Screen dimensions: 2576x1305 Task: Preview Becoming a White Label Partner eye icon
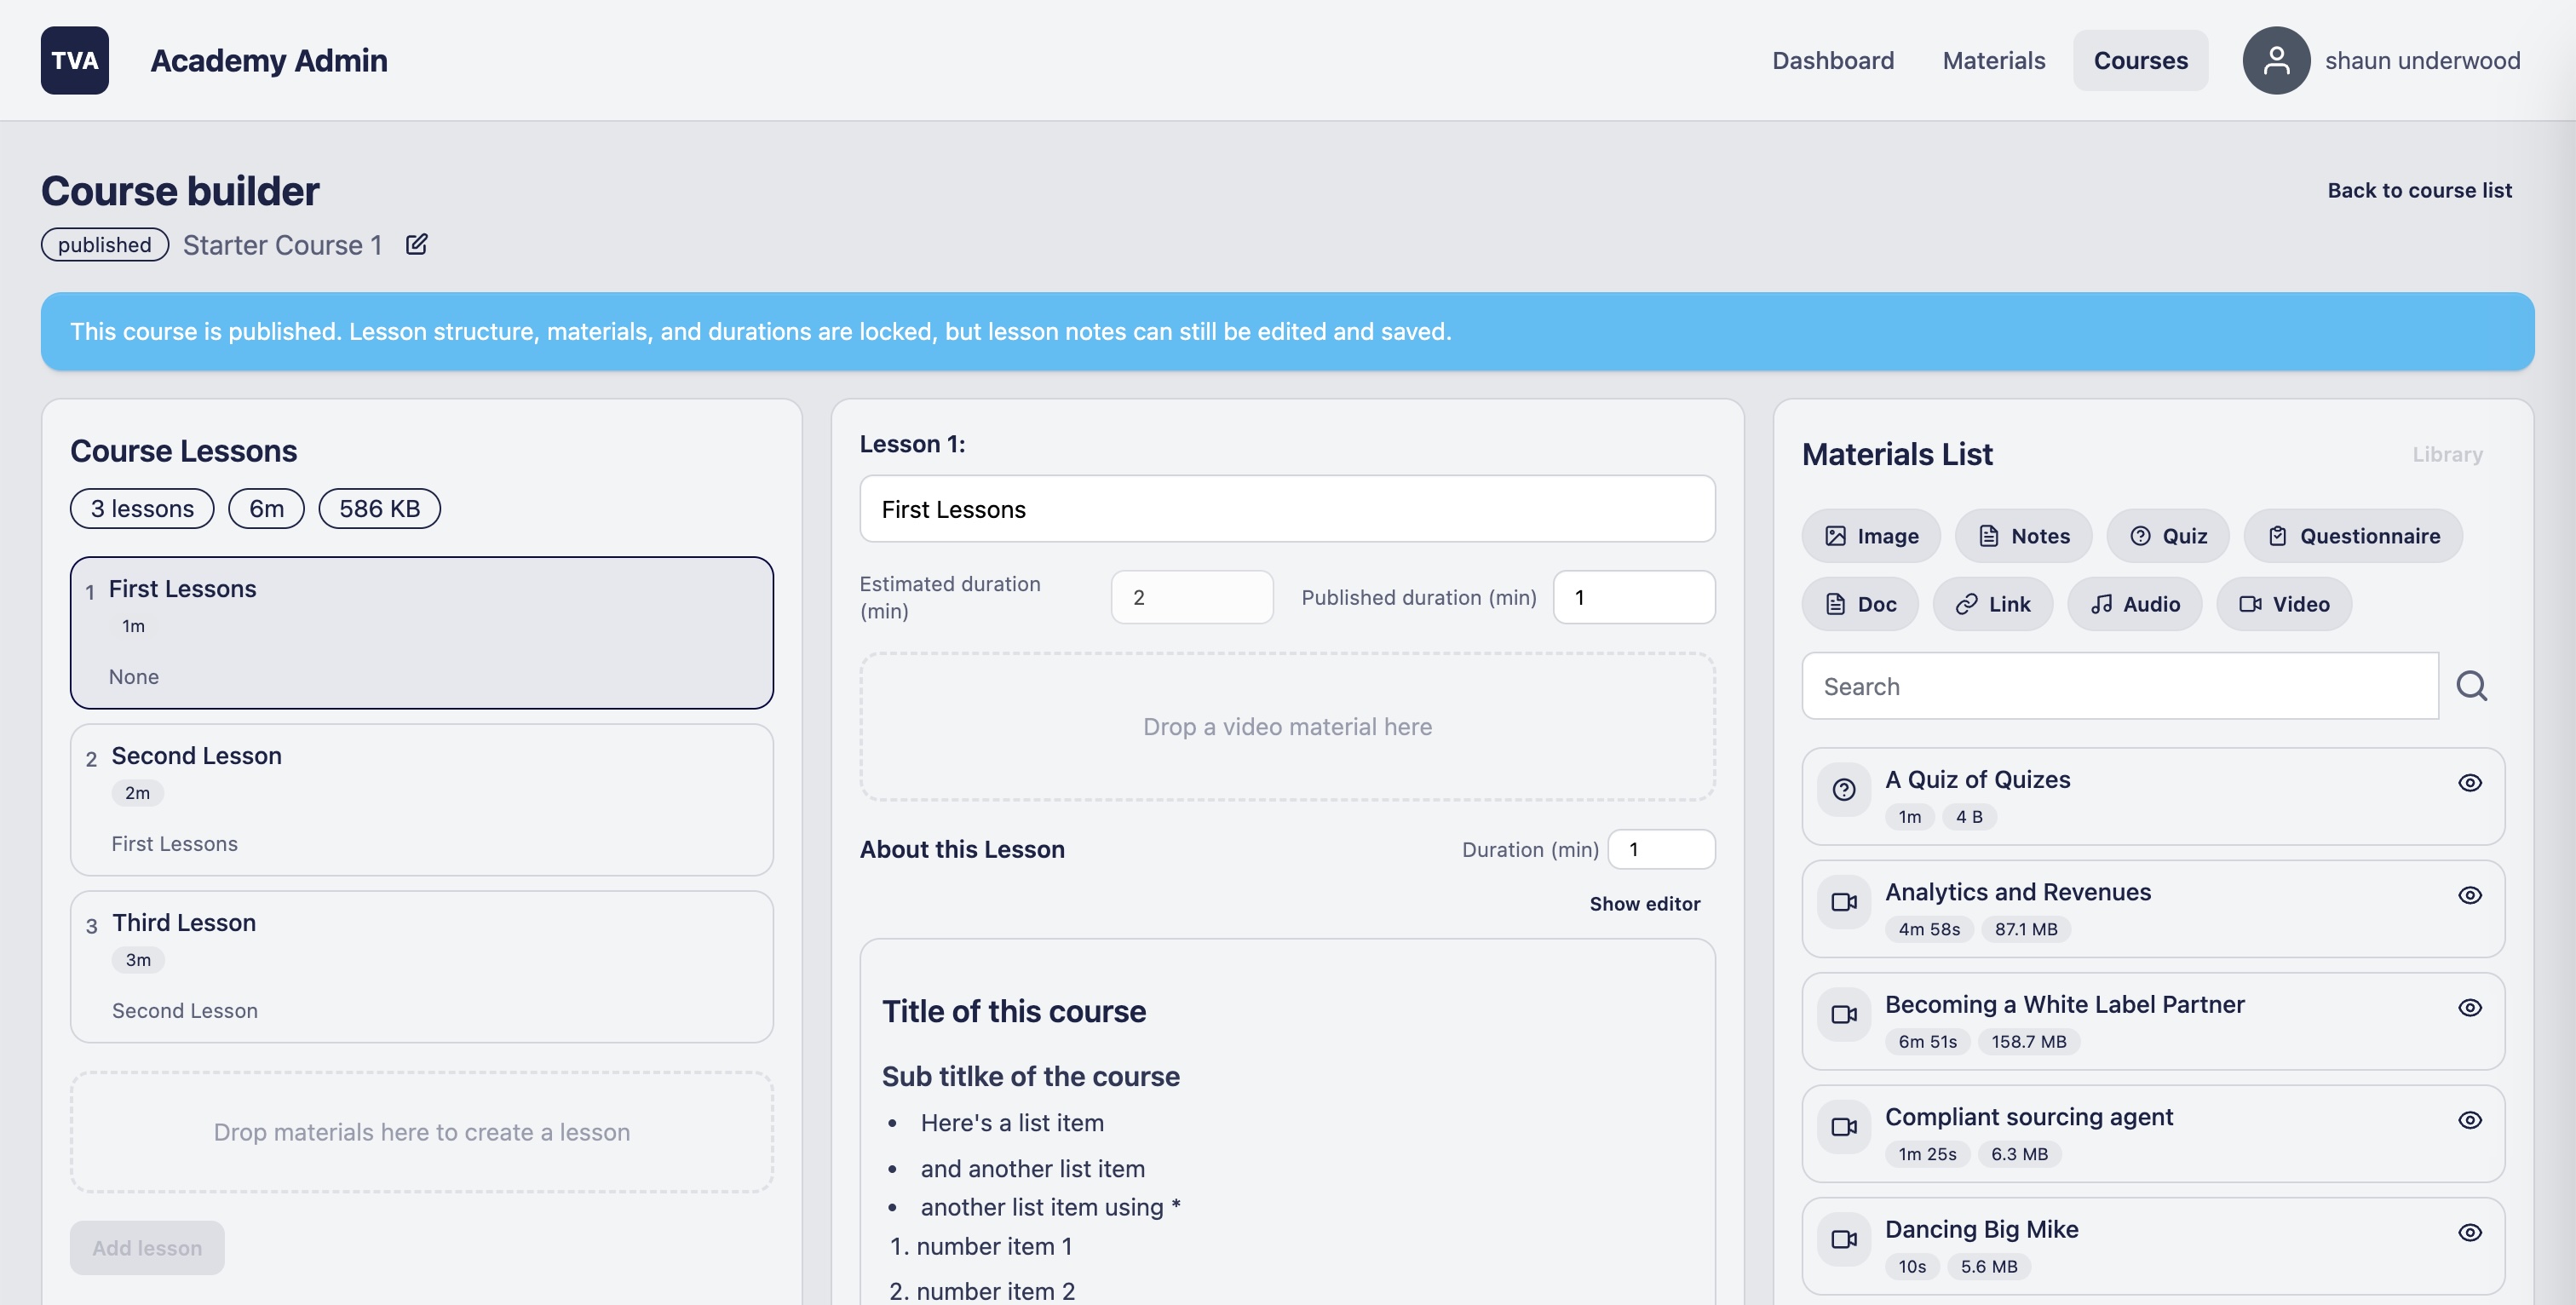click(x=2470, y=1007)
